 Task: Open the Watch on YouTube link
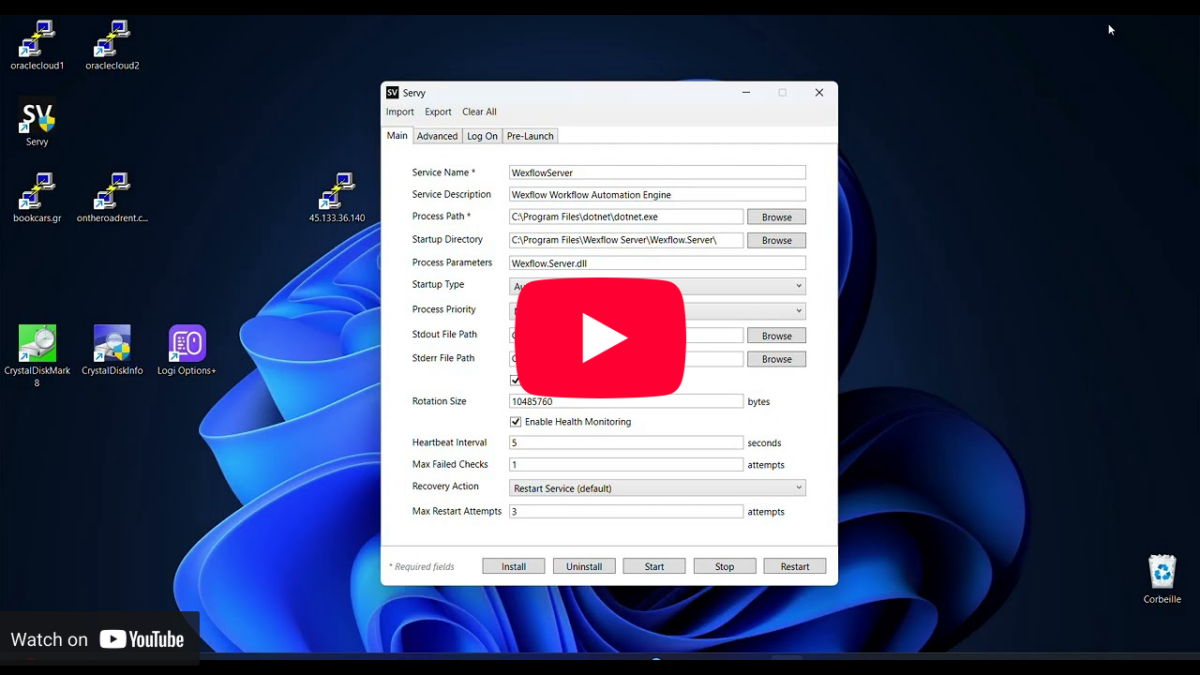point(97,639)
